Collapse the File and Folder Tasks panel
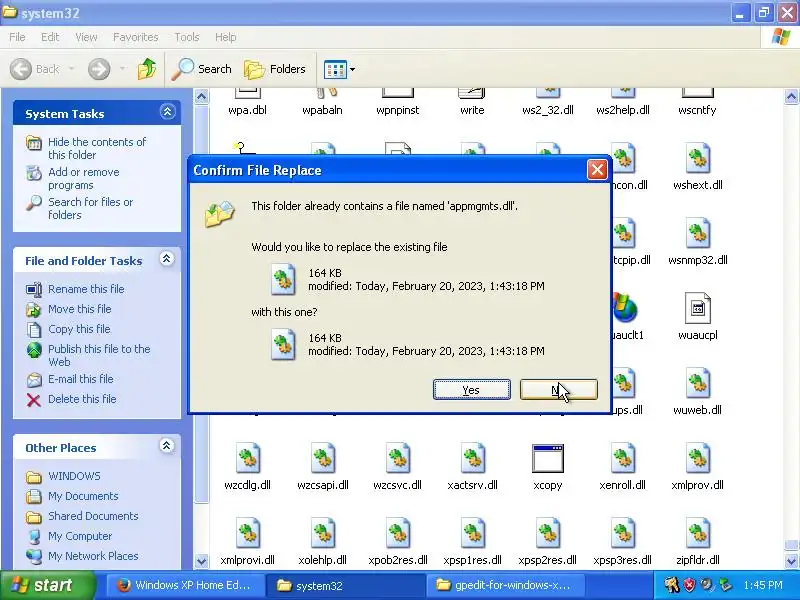Screen dimensions: 800x600 166,259
